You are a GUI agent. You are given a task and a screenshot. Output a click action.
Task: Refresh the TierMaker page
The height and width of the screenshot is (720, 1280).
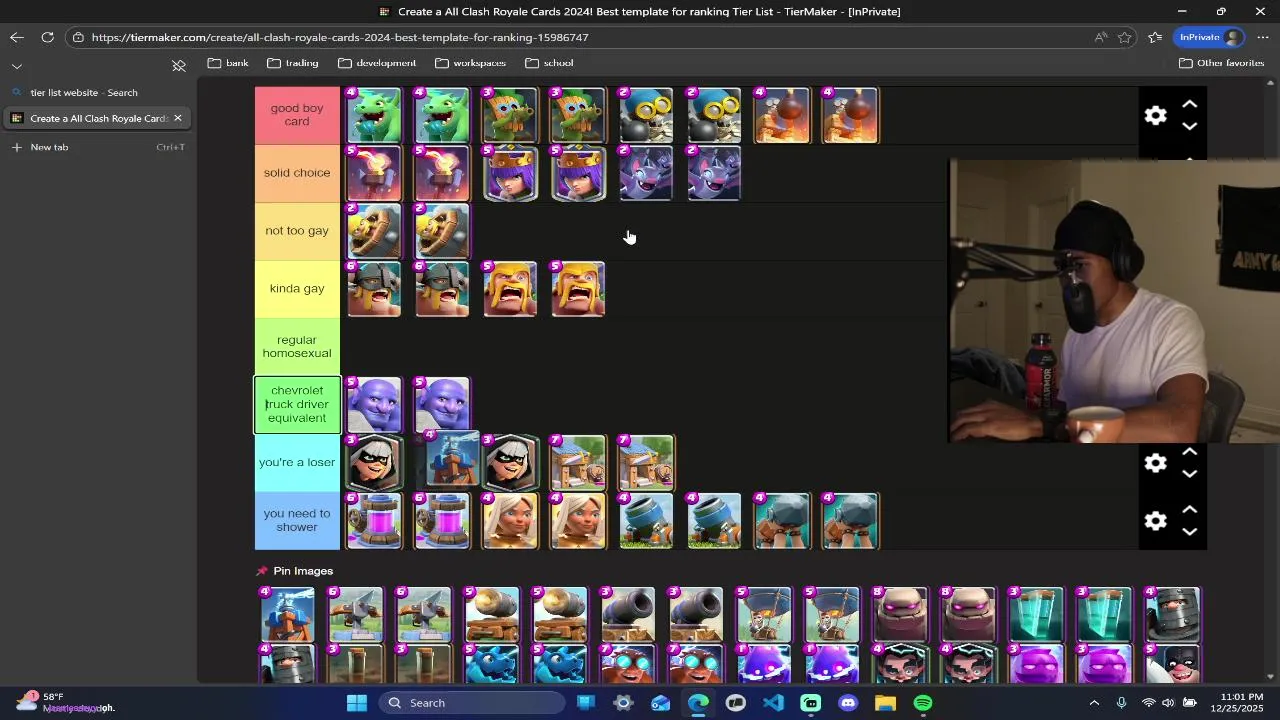click(x=47, y=37)
